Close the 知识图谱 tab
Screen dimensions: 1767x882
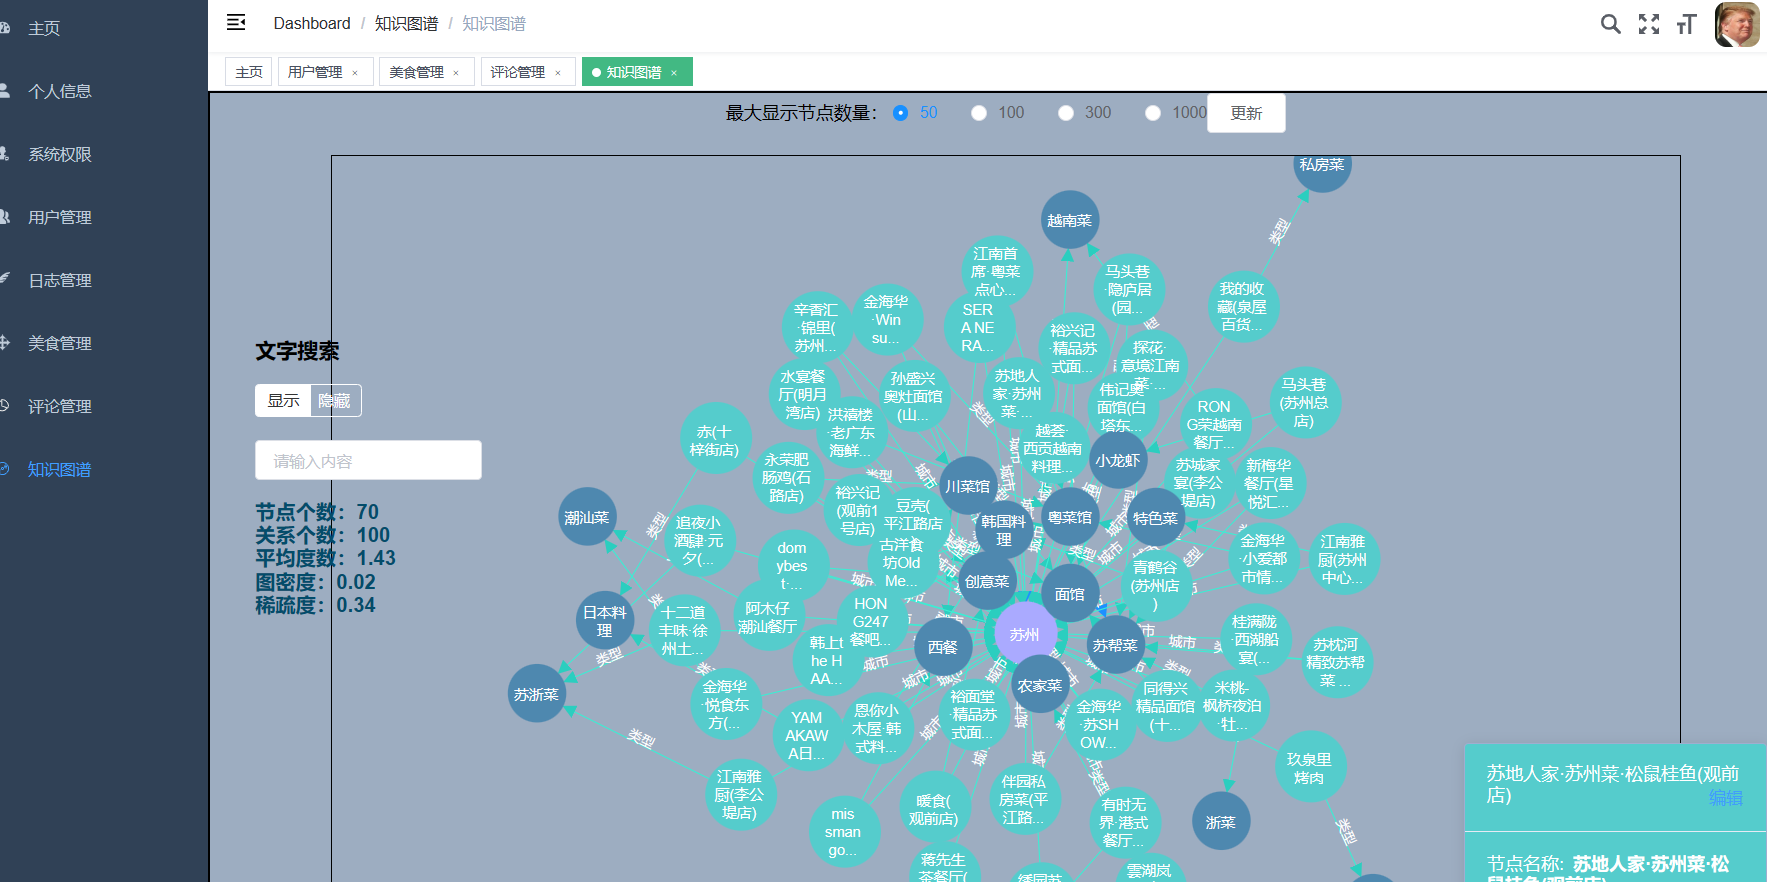674,73
